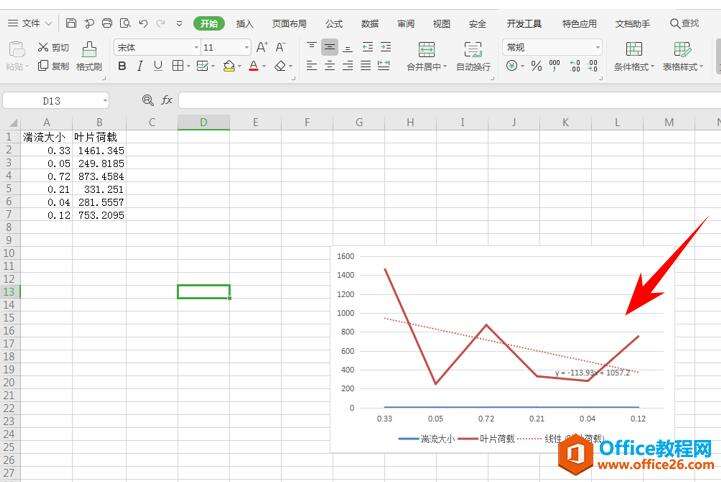Open the 公式 (Formulas) tab
Viewport: 721px width, 482px height.
[x=333, y=23]
